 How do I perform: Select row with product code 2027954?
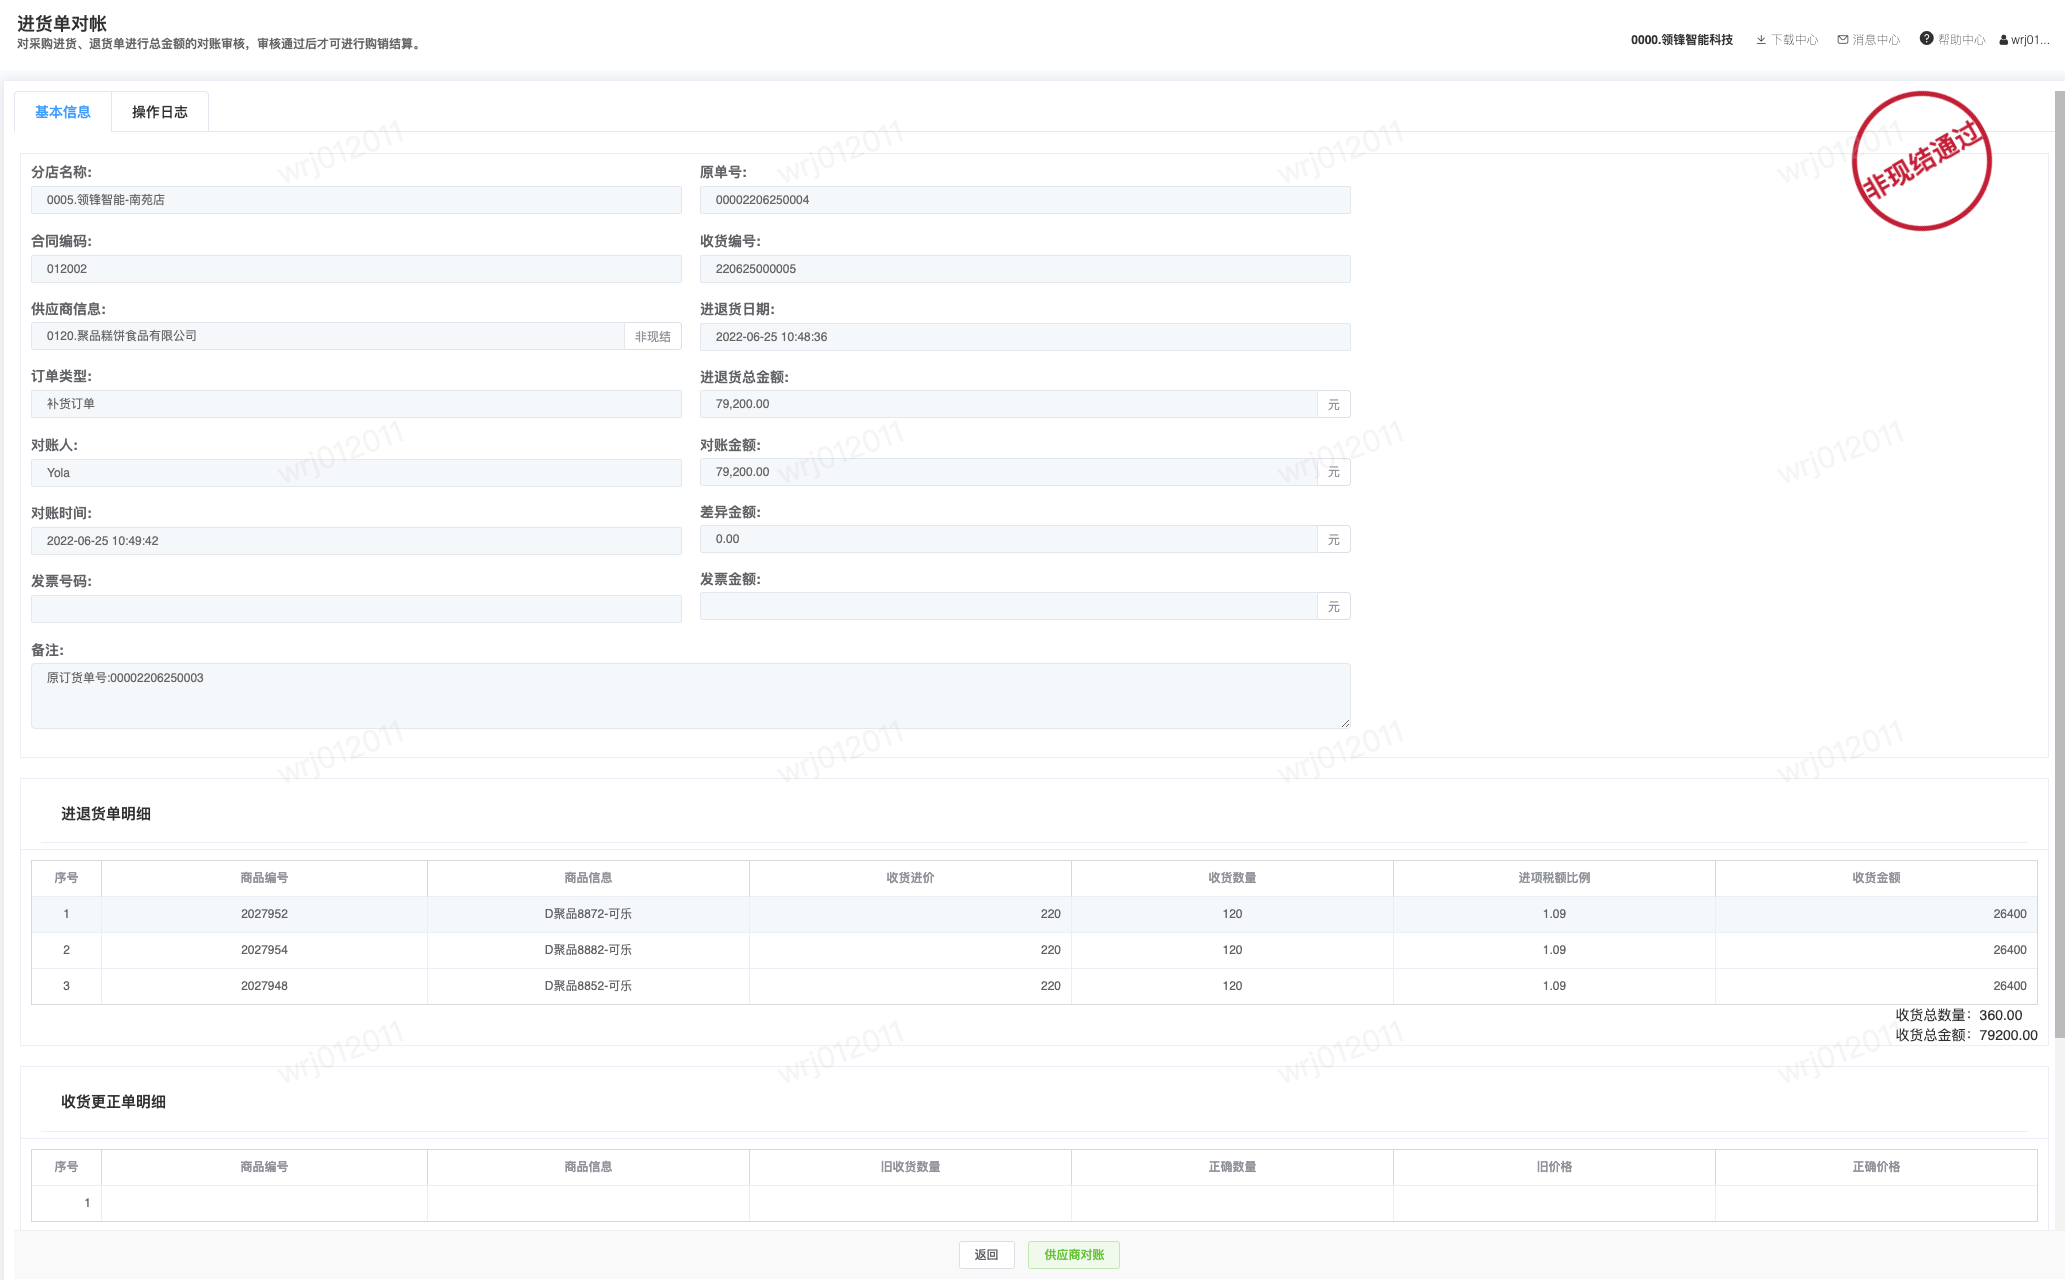coord(264,950)
